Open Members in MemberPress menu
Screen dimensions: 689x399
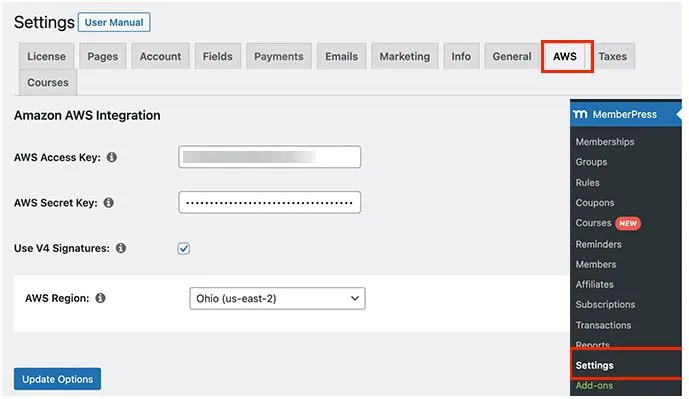596,264
